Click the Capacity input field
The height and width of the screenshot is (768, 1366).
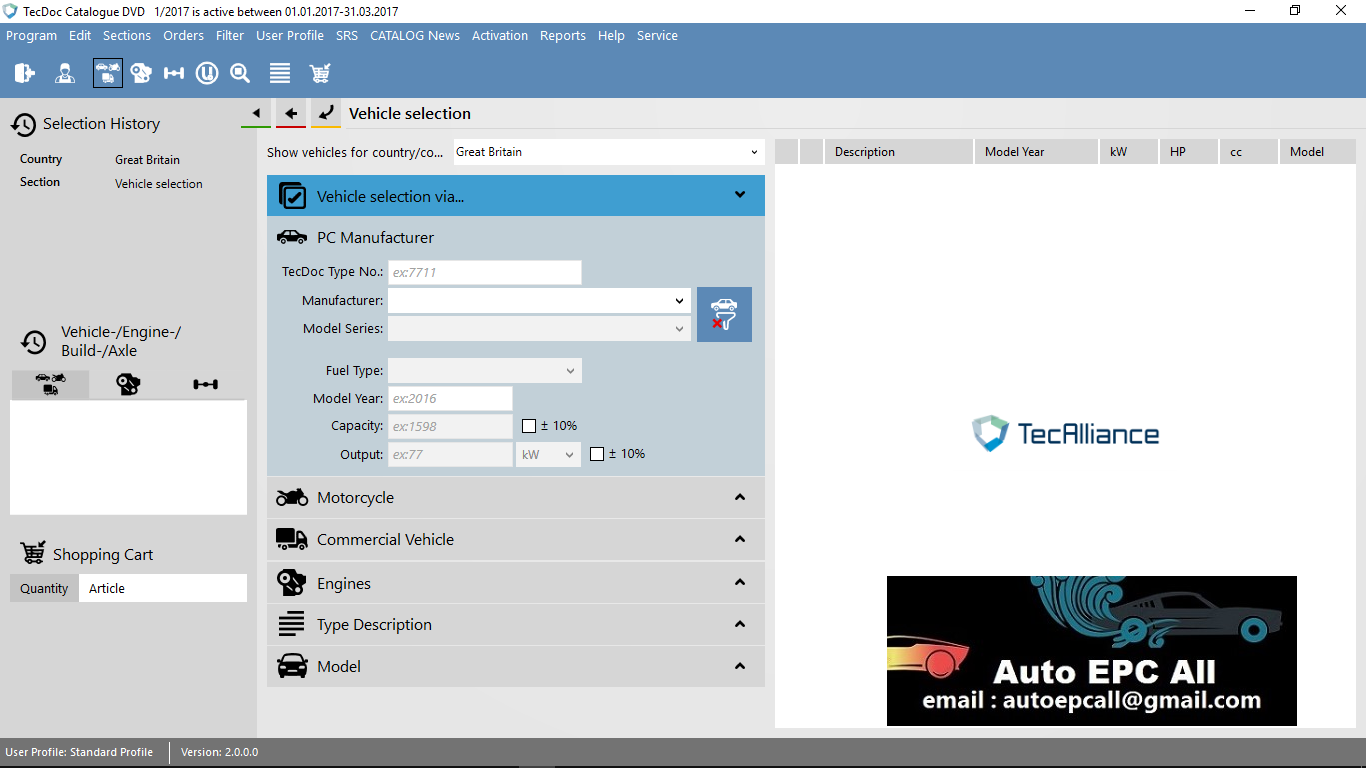click(x=450, y=426)
